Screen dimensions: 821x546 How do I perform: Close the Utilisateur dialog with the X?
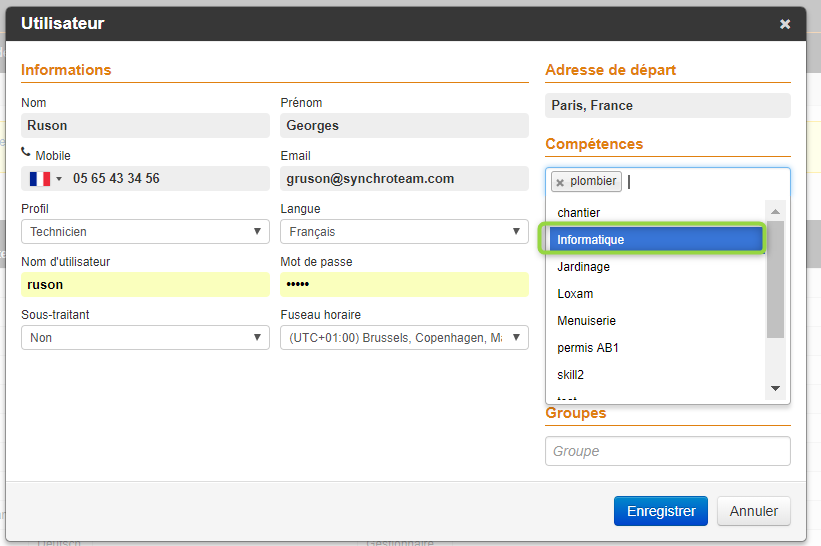pos(784,24)
